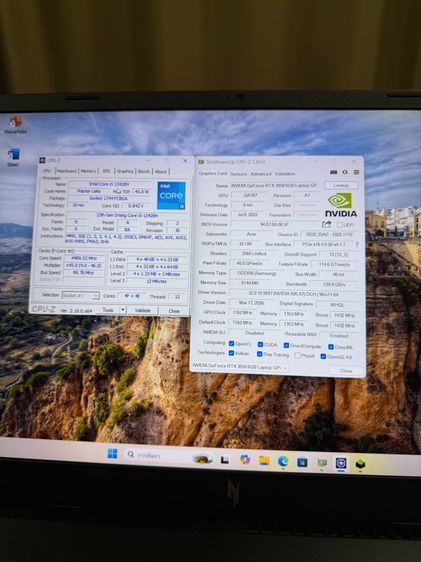Click the Bus Interface question mark
The image size is (421, 562).
pyautogui.click(x=357, y=244)
